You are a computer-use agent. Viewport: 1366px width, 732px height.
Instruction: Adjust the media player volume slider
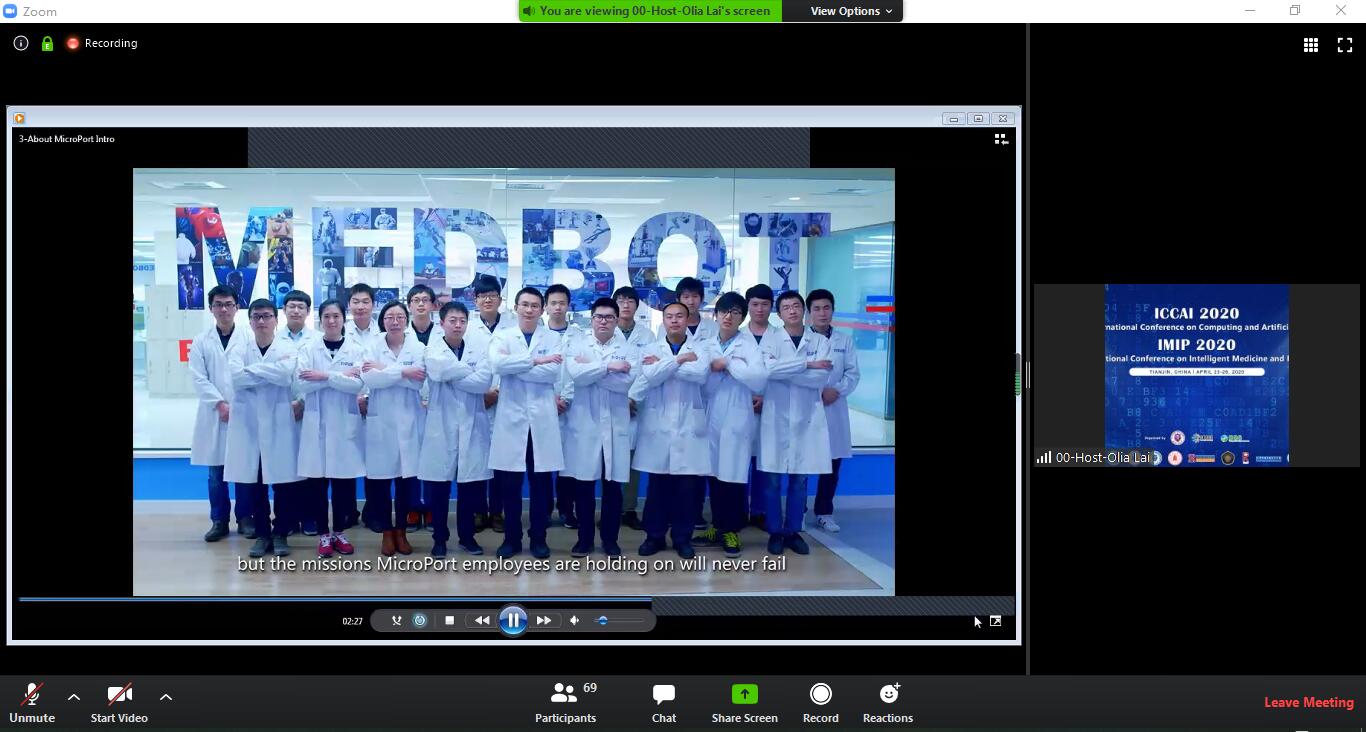[620, 621]
